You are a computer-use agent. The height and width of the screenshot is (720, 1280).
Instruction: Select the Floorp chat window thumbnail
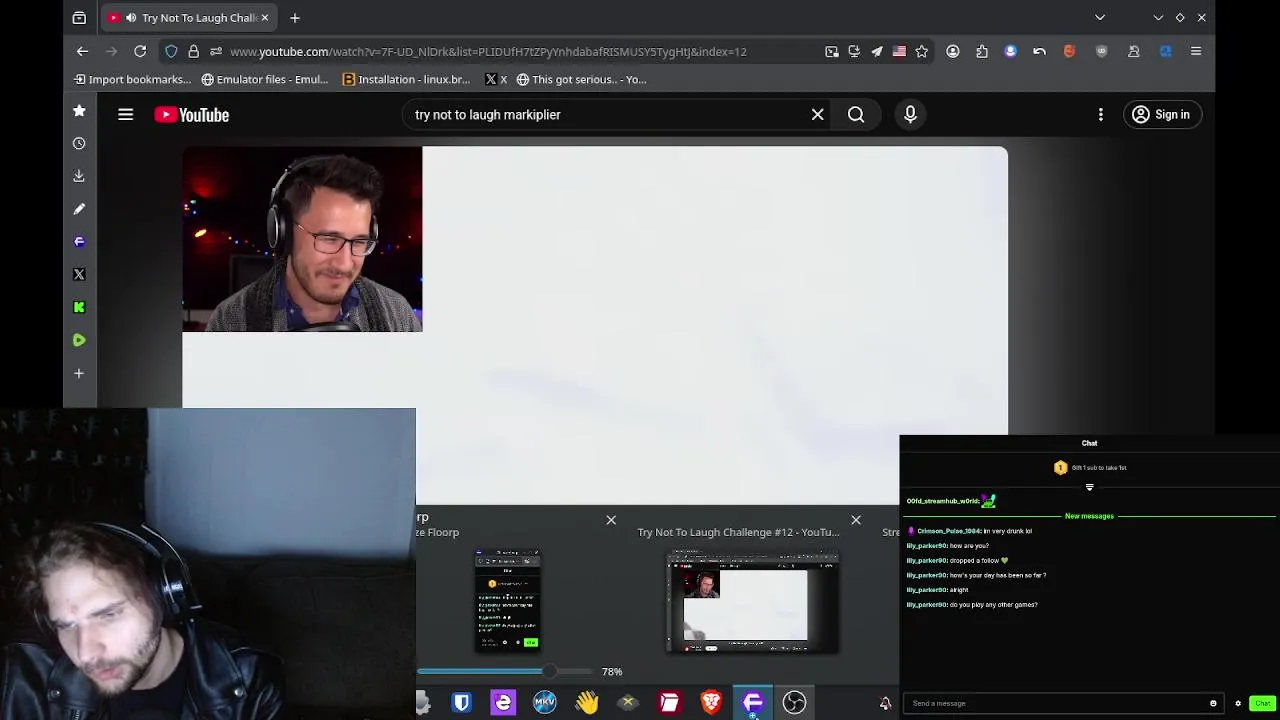click(x=508, y=600)
